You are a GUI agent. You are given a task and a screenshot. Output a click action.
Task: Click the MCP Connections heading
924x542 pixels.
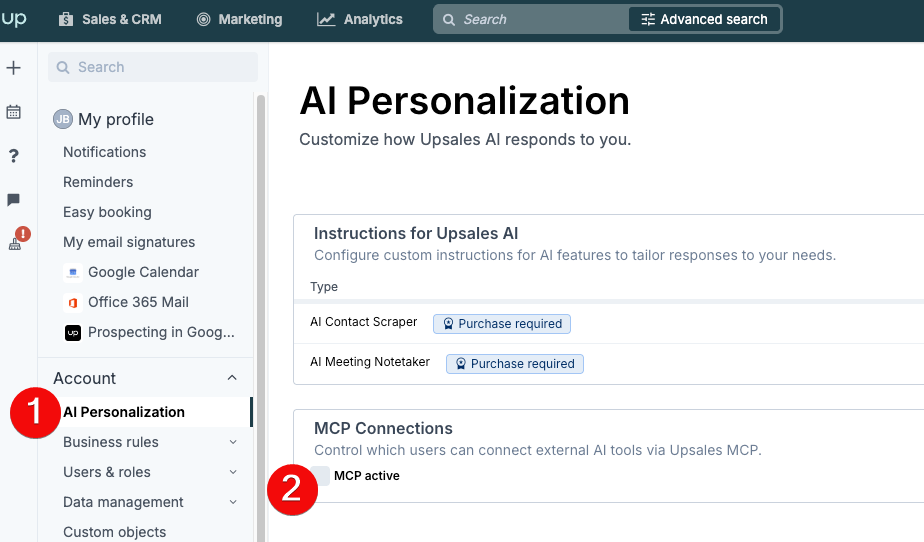click(383, 428)
